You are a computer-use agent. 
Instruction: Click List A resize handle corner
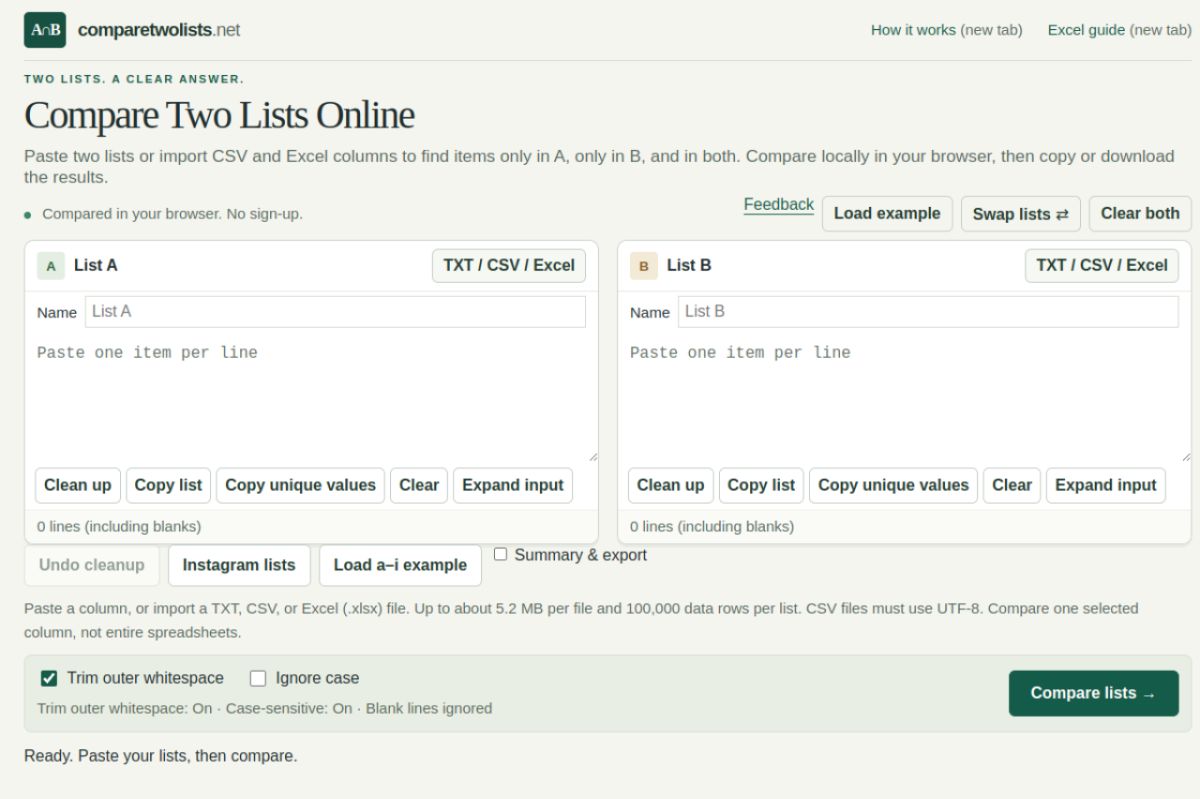tap(592, 455)
